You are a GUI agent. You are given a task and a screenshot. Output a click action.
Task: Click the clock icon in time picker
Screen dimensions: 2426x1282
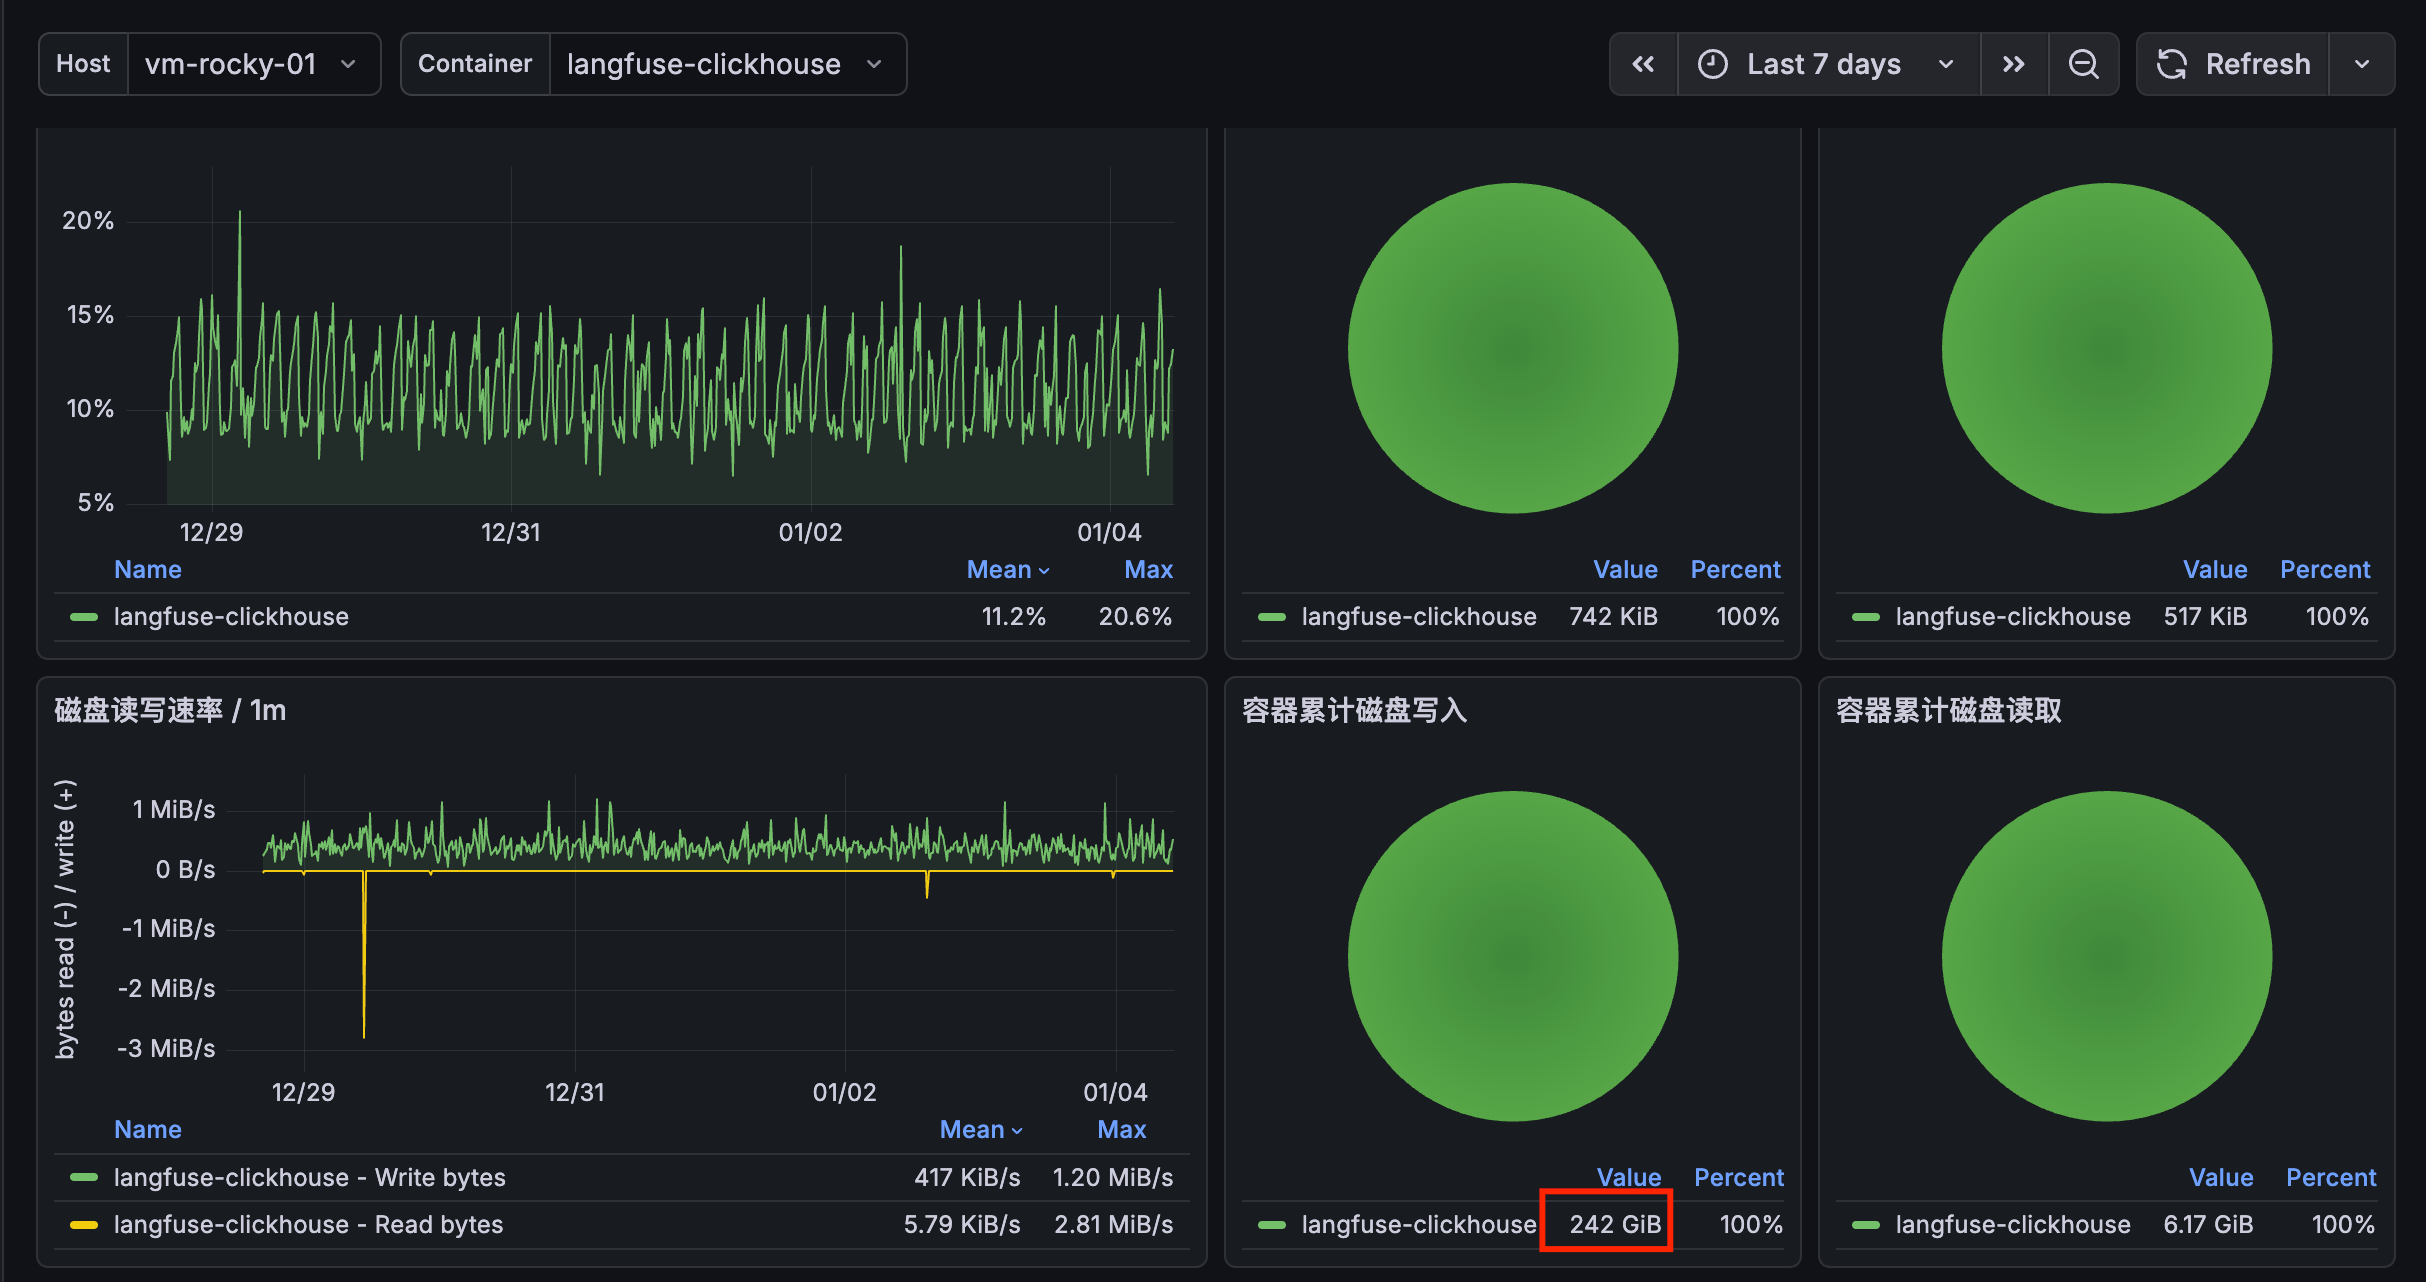(x=1713, y=64)
